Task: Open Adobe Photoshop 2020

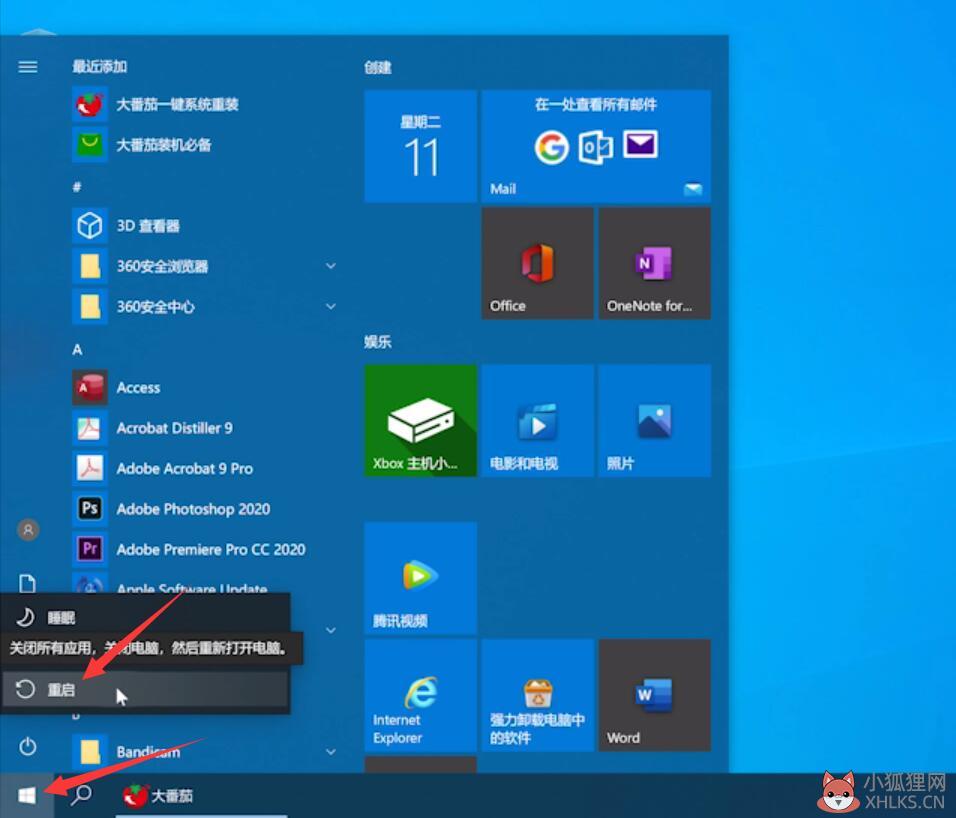Action: pos(204,509)
